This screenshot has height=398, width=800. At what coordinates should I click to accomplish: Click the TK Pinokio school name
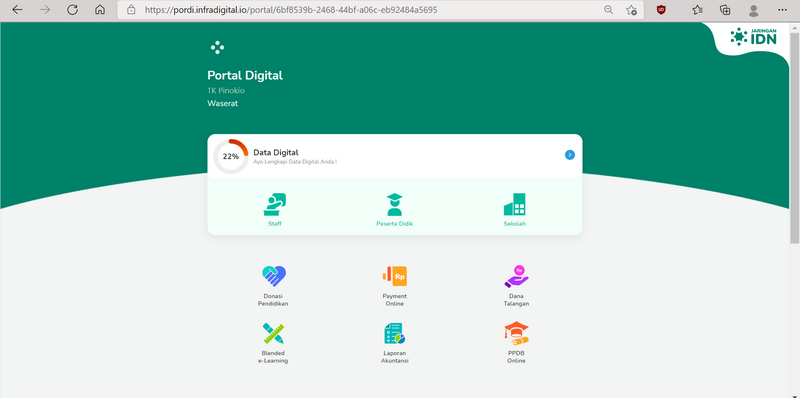[226, 91]
